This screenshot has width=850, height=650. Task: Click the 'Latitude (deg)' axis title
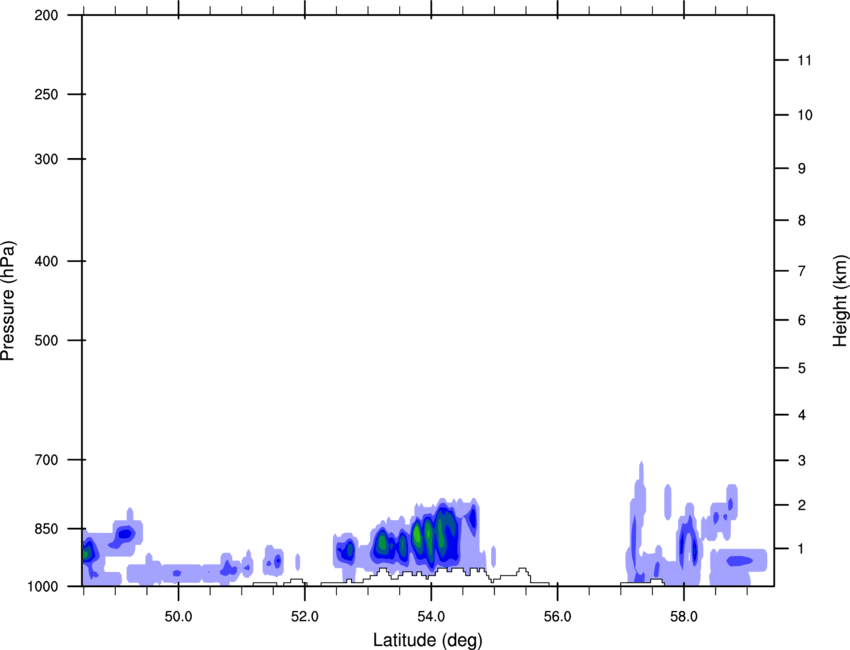[427, 640]
